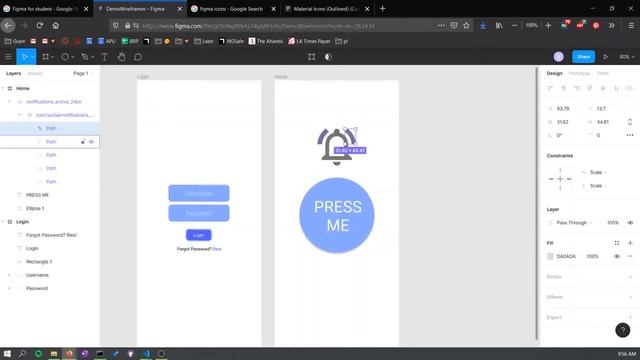
Task: Toggle layer visibility eye next to Pass Through
Action: tap(630, 223)
